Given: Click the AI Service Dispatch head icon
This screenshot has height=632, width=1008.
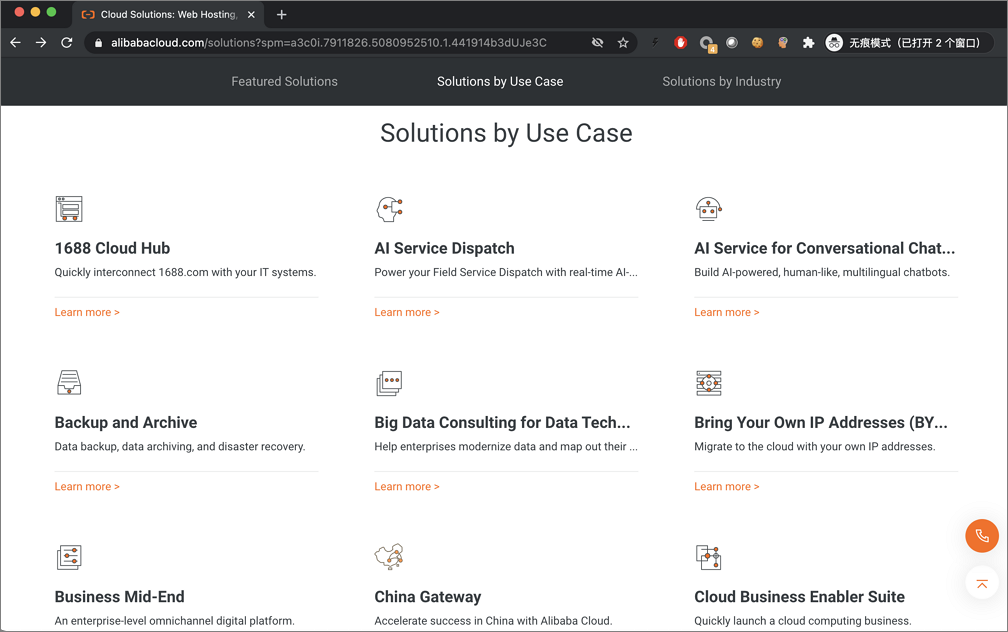Looking at the screenshot, I should click(389, 209).
